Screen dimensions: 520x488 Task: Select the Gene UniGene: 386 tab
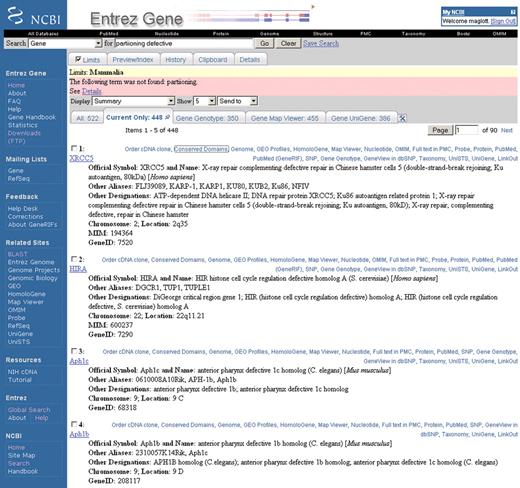coord(361,118)
